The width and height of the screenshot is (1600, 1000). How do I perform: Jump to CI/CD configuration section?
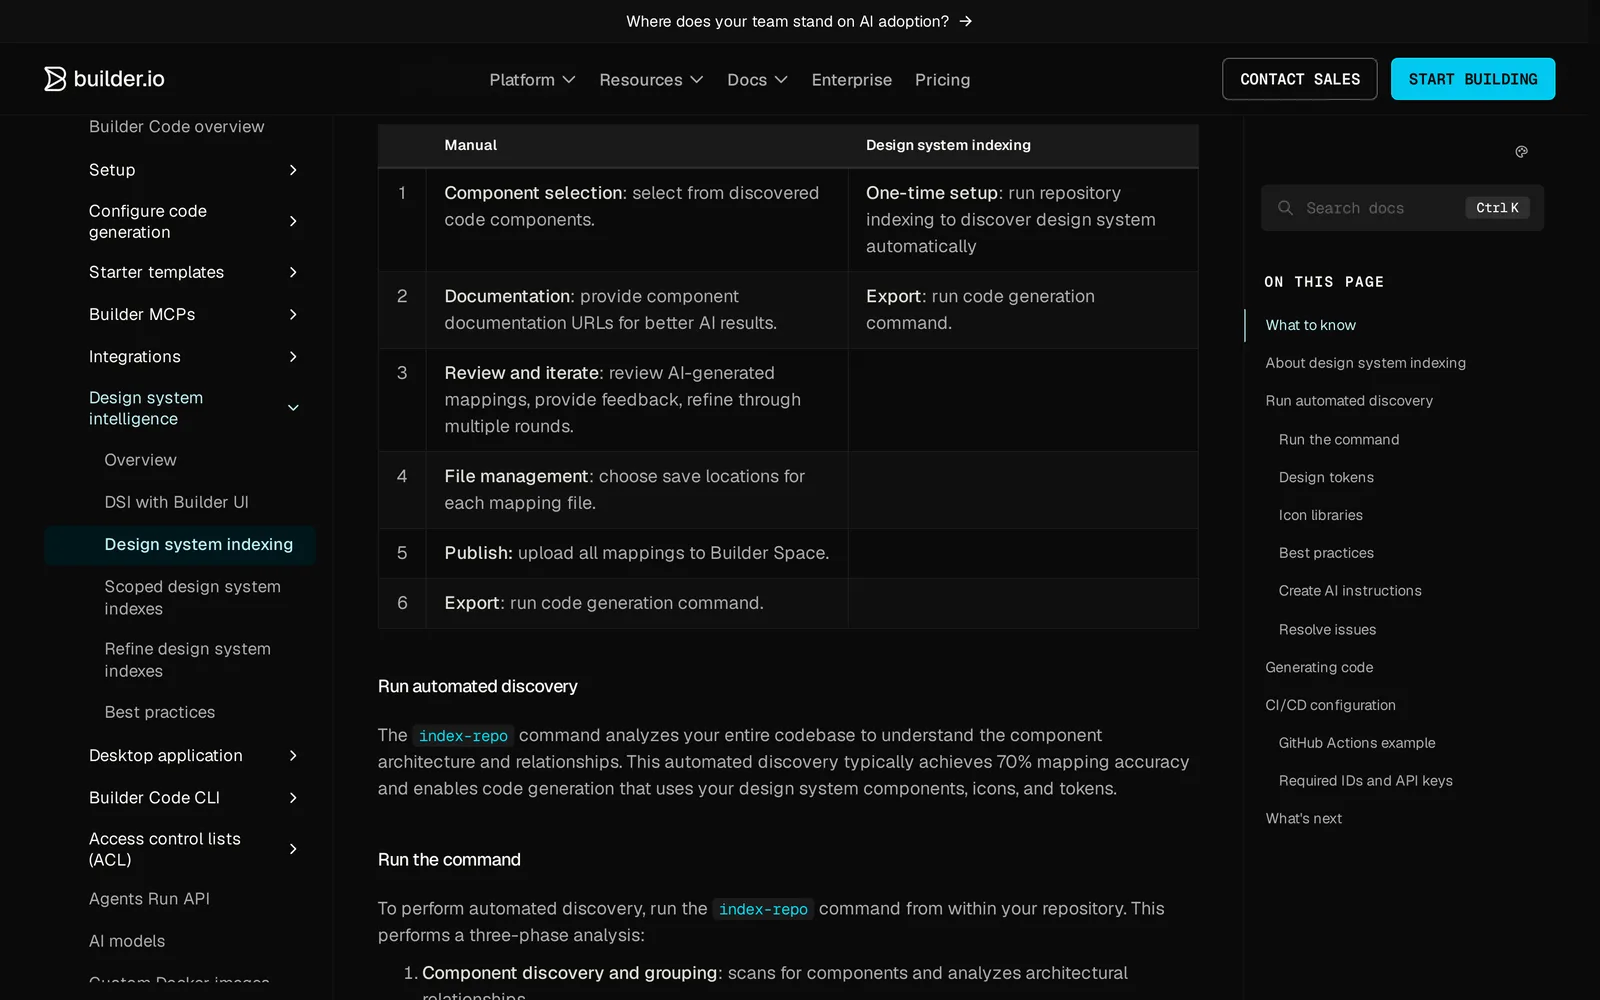1330,705
